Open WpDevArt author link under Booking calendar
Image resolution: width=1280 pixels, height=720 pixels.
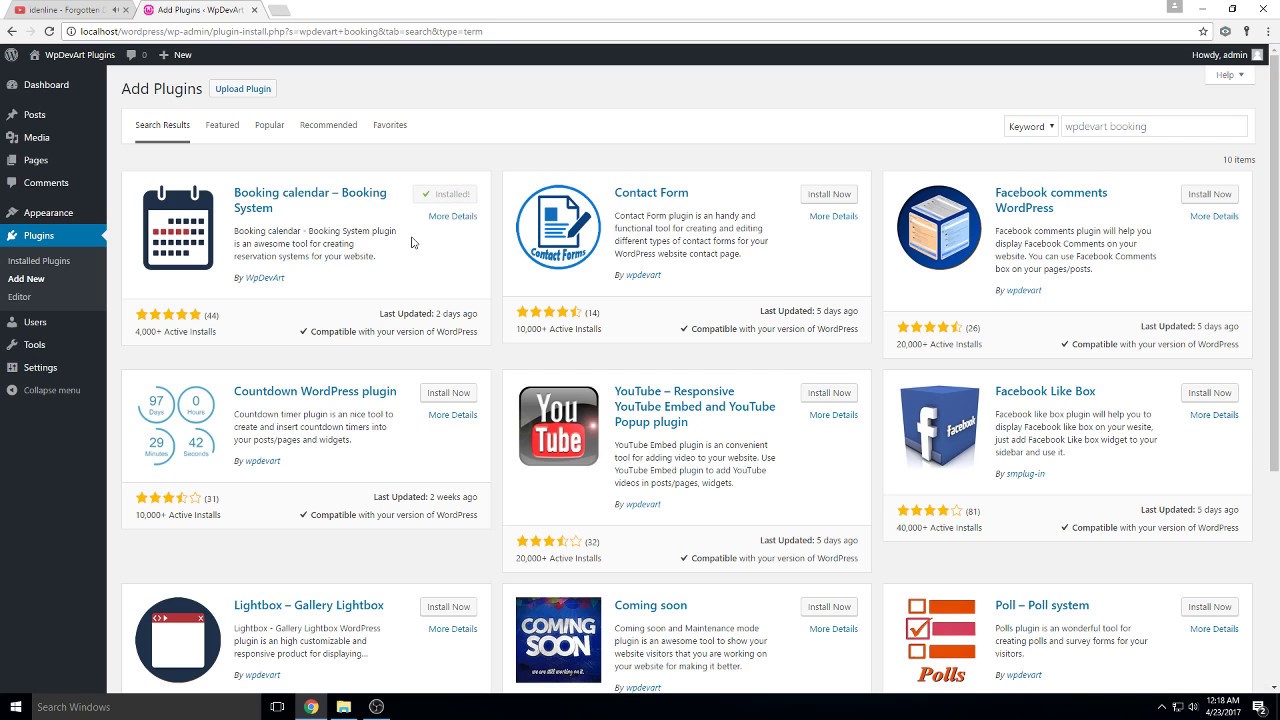(265, 278)
